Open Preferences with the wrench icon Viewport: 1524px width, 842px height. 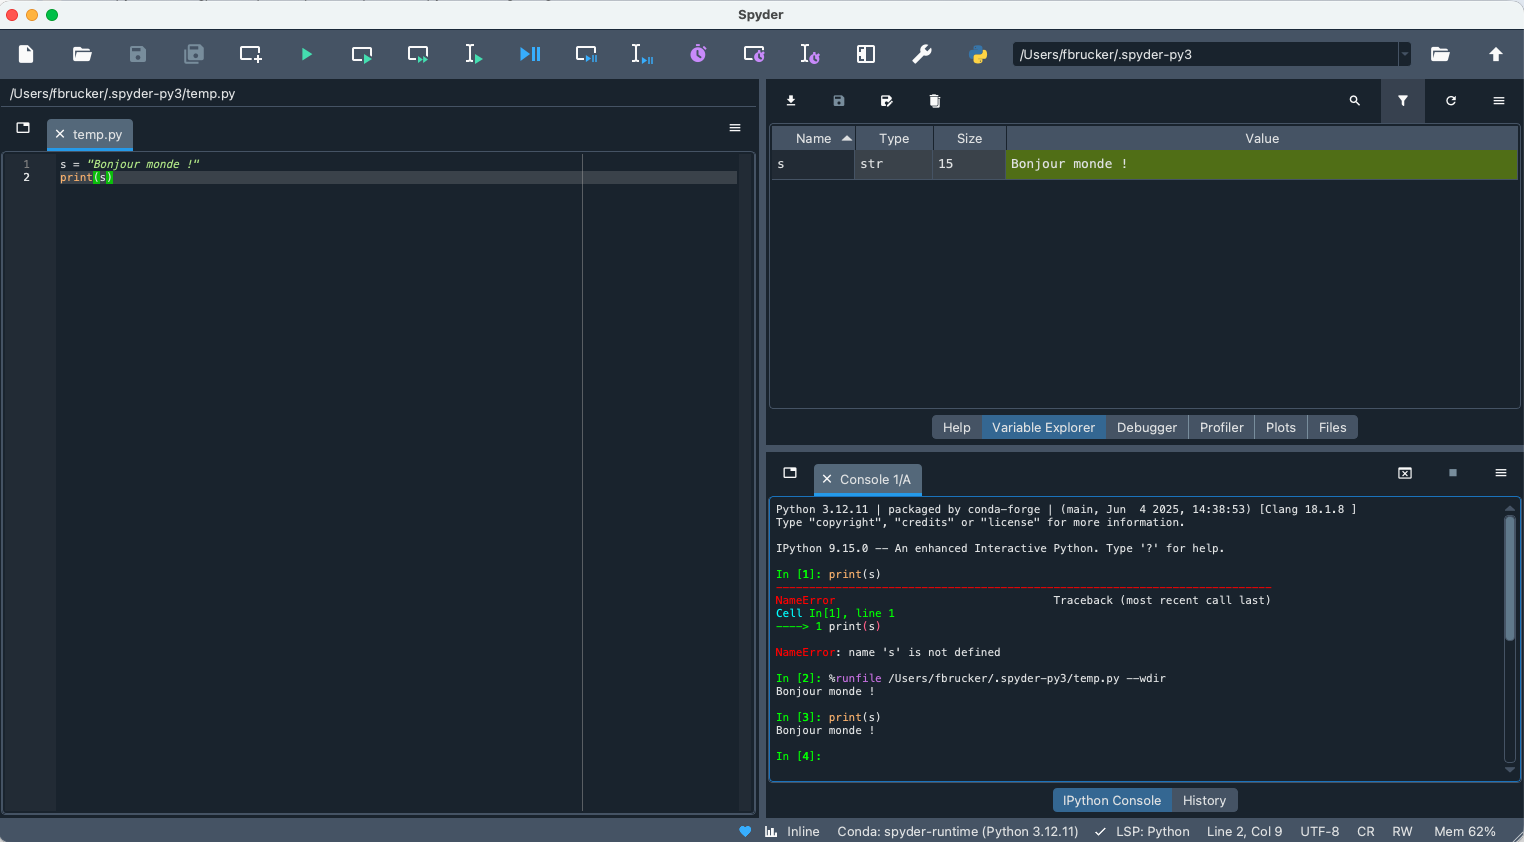tap(922, 54)
